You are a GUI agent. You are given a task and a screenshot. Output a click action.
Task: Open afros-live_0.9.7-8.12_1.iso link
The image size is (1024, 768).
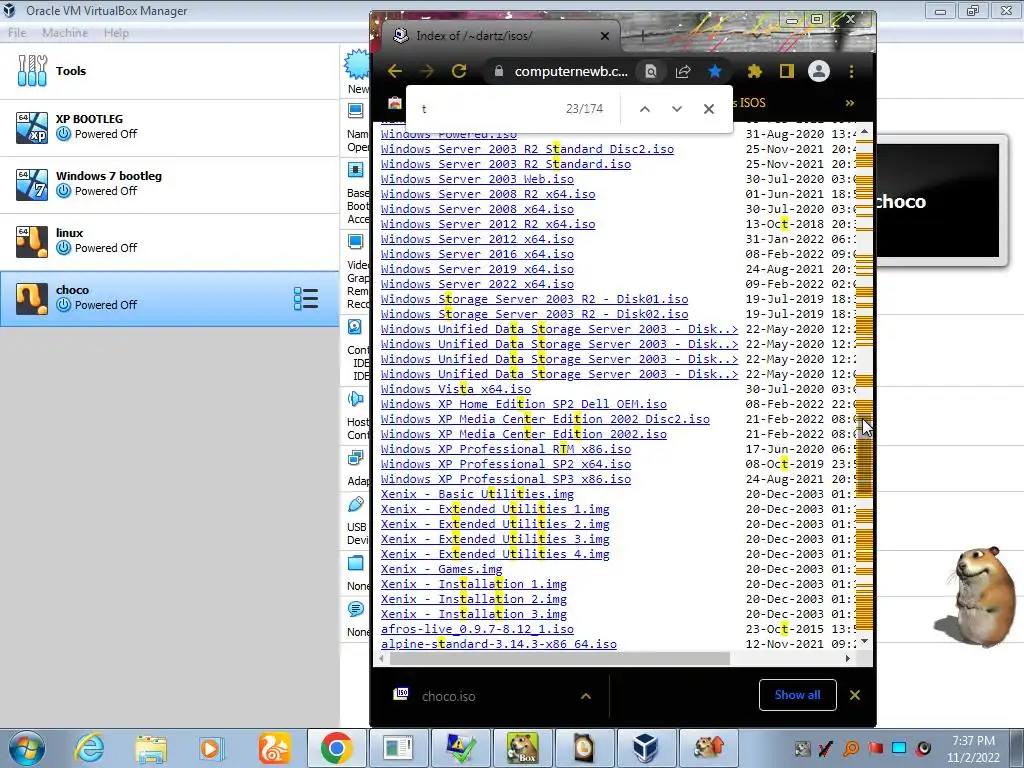click(477, 630)
